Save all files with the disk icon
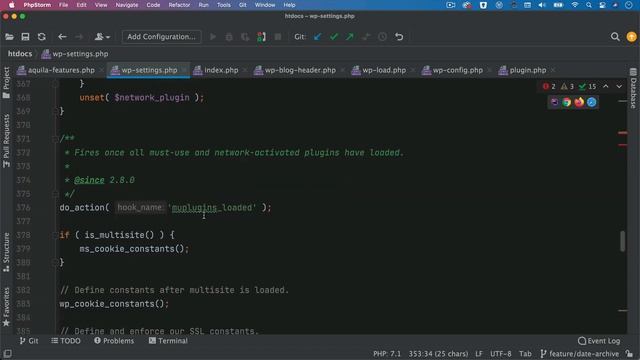The image size is (640, 360). coord(25,37)
